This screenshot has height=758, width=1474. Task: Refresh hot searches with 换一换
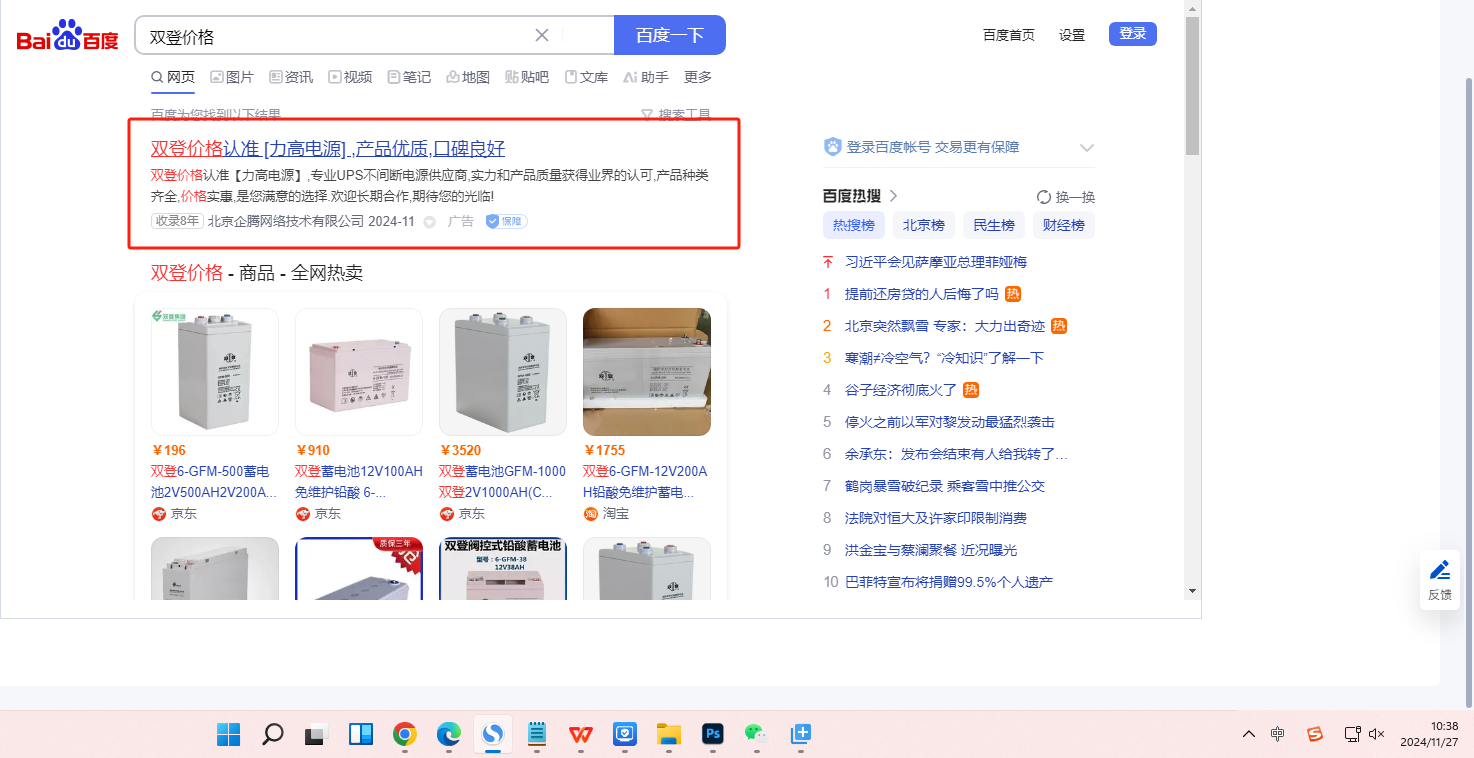[1066, 197]
